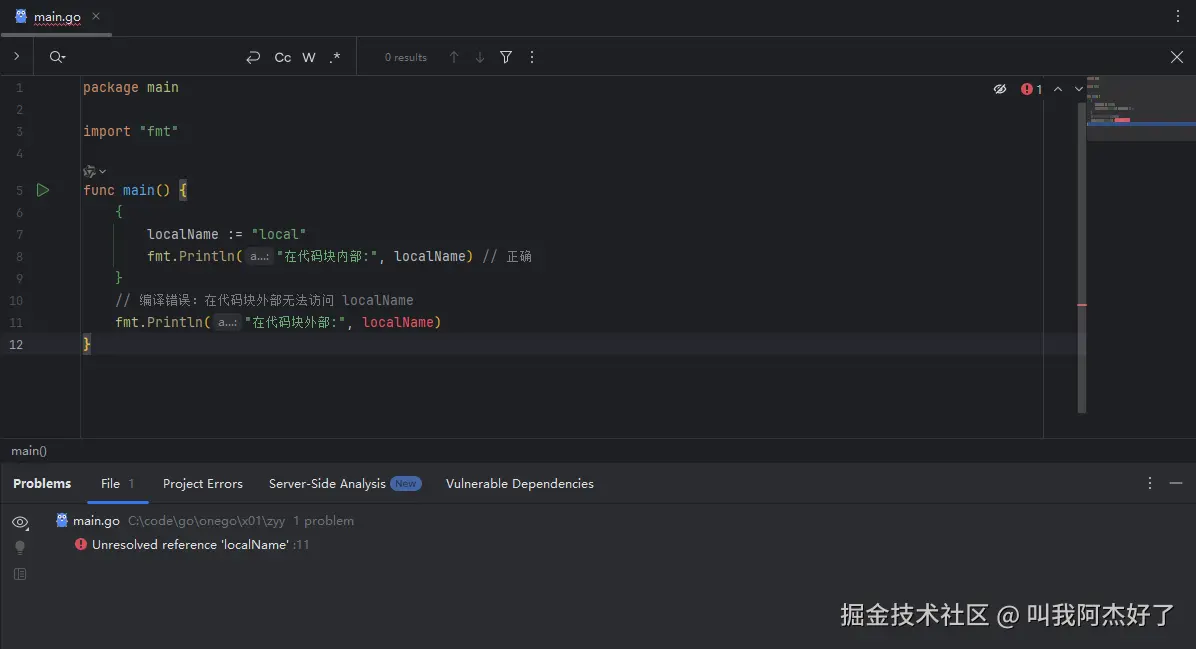Jump to previous highlighted error
This screenshot has height=649, width=1196.
pyautogui.click(x=1058, y=89)
